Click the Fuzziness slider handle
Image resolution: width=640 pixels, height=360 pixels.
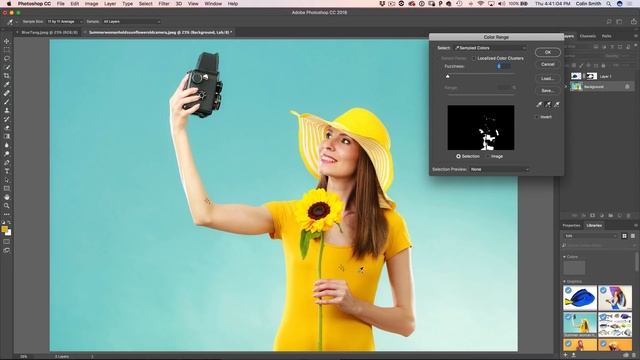click(x=448, y=76)
